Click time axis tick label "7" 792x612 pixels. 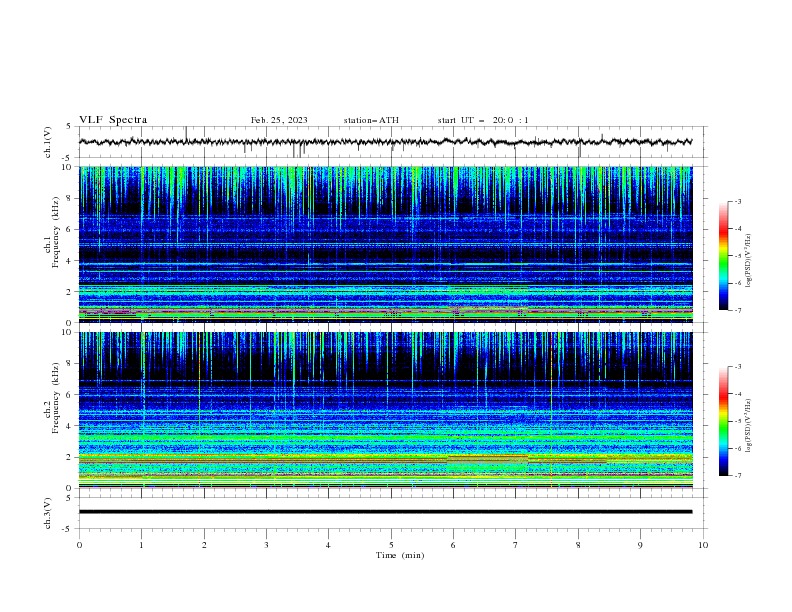coord(516,545)
